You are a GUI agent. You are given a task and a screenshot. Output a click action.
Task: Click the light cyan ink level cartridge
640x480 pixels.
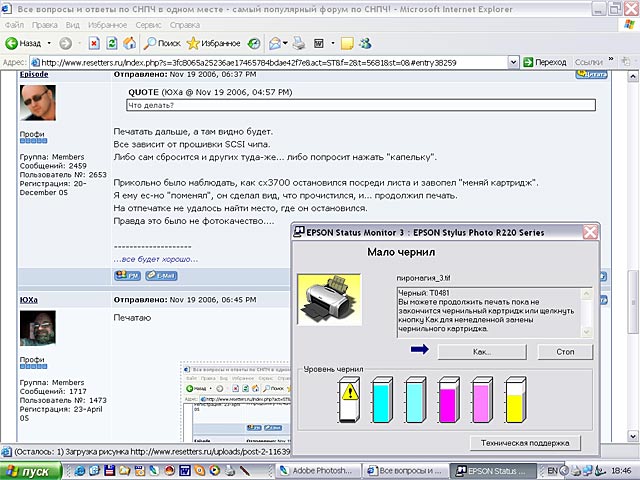click(x=416, y=400)
